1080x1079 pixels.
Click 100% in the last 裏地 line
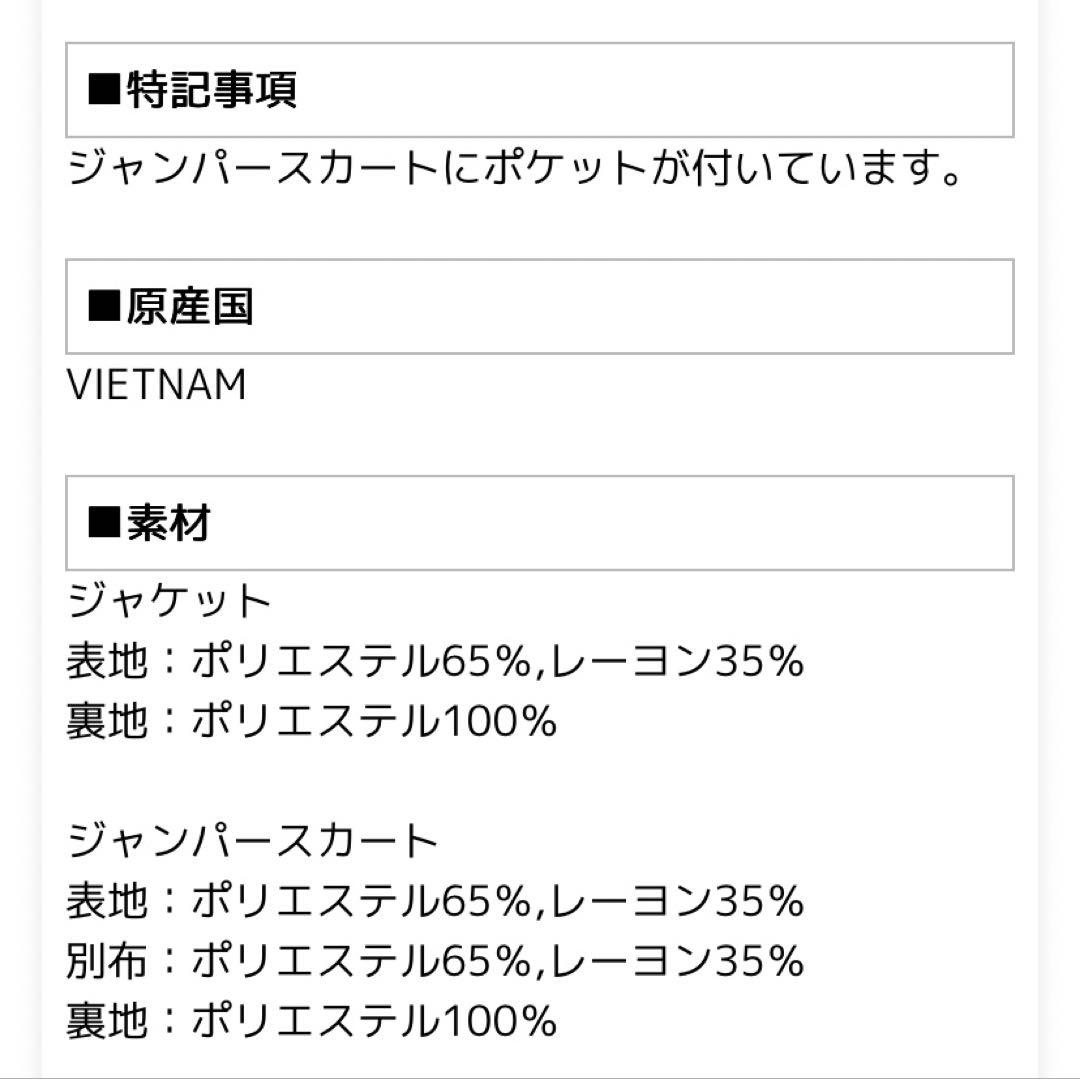[497, 1021]
